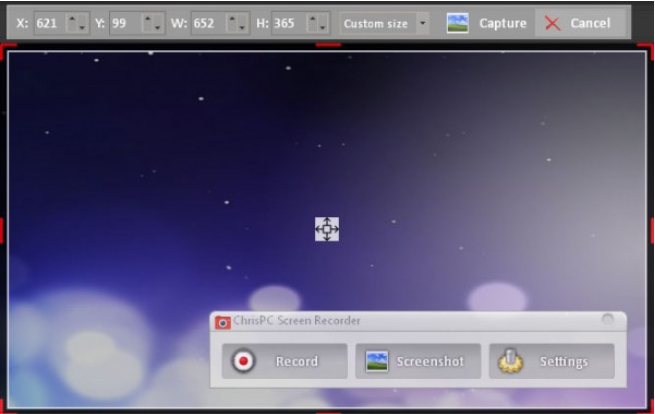
Task: Click the Capture picture icon in top toolbar
Action: click(457, 23)
